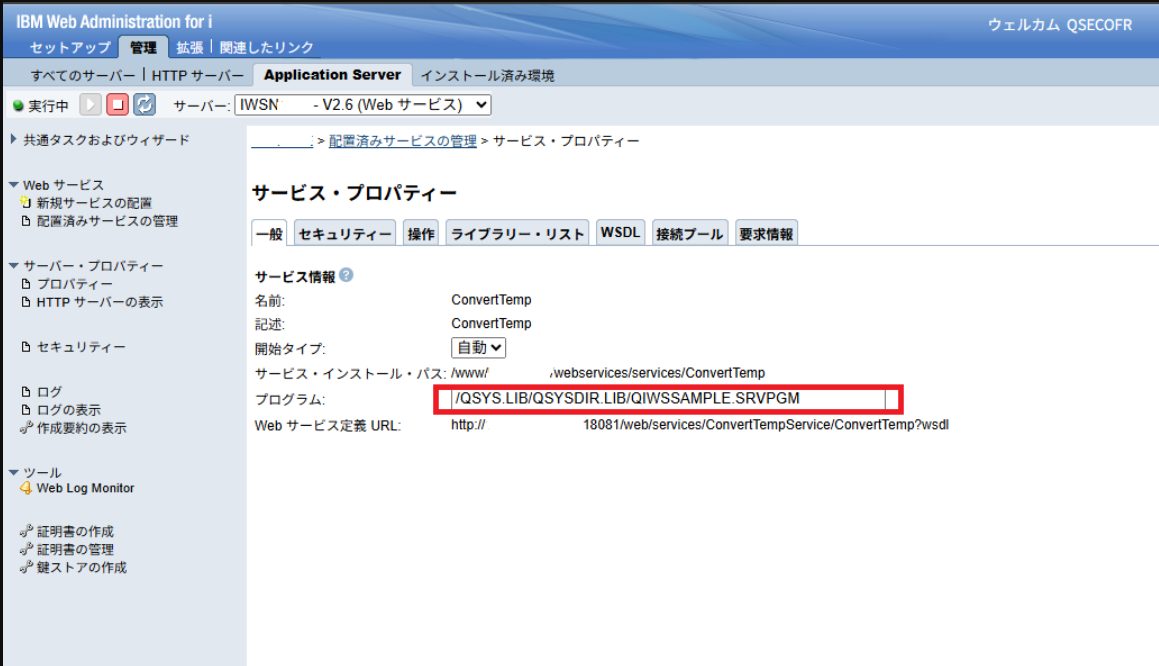Click the page icon next to プロパティー
The image size is (1159, 666).
pos(26,283)
